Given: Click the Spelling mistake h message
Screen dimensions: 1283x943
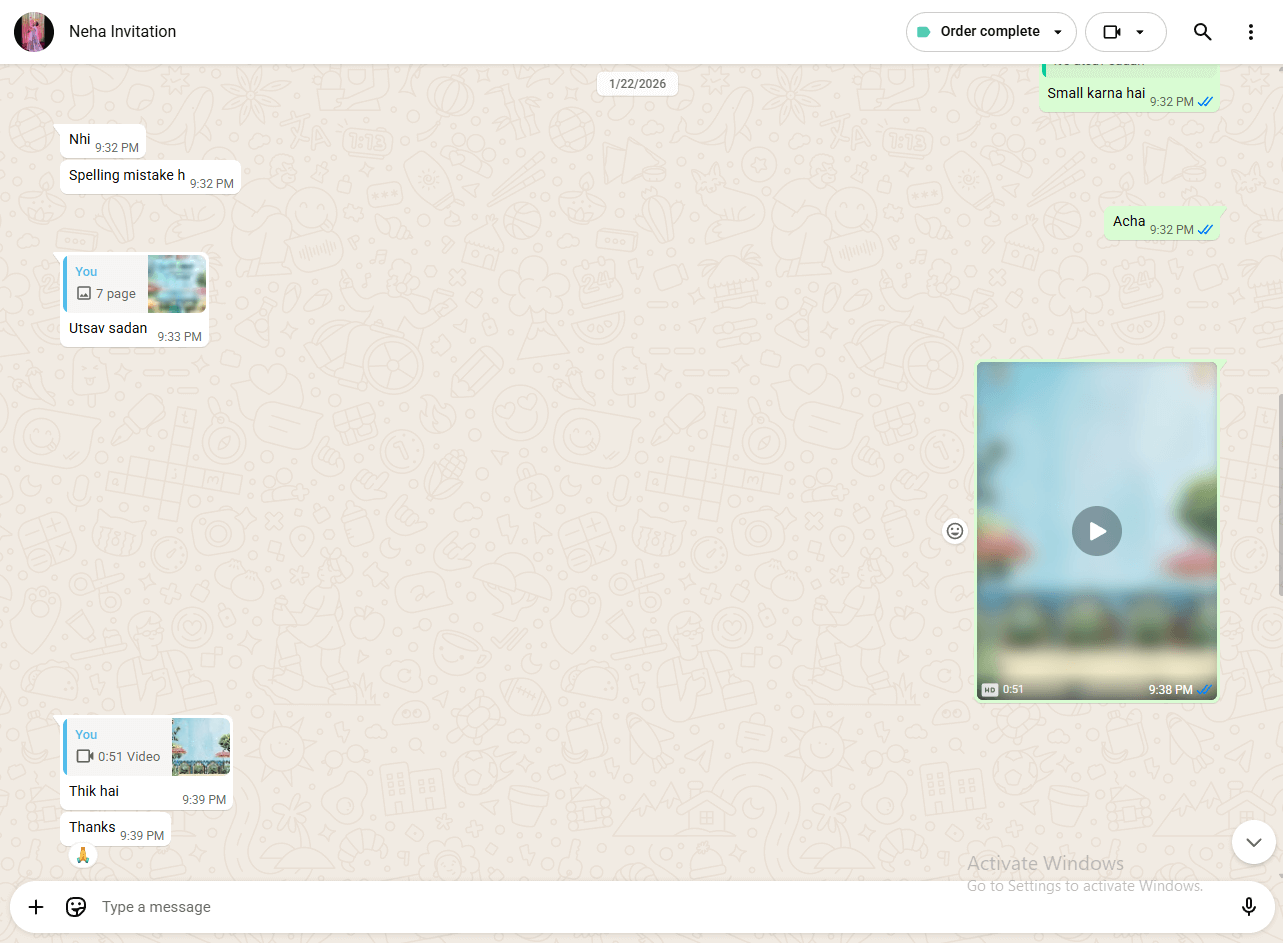Looking at the screenshot, I should (x=127, y=176).
